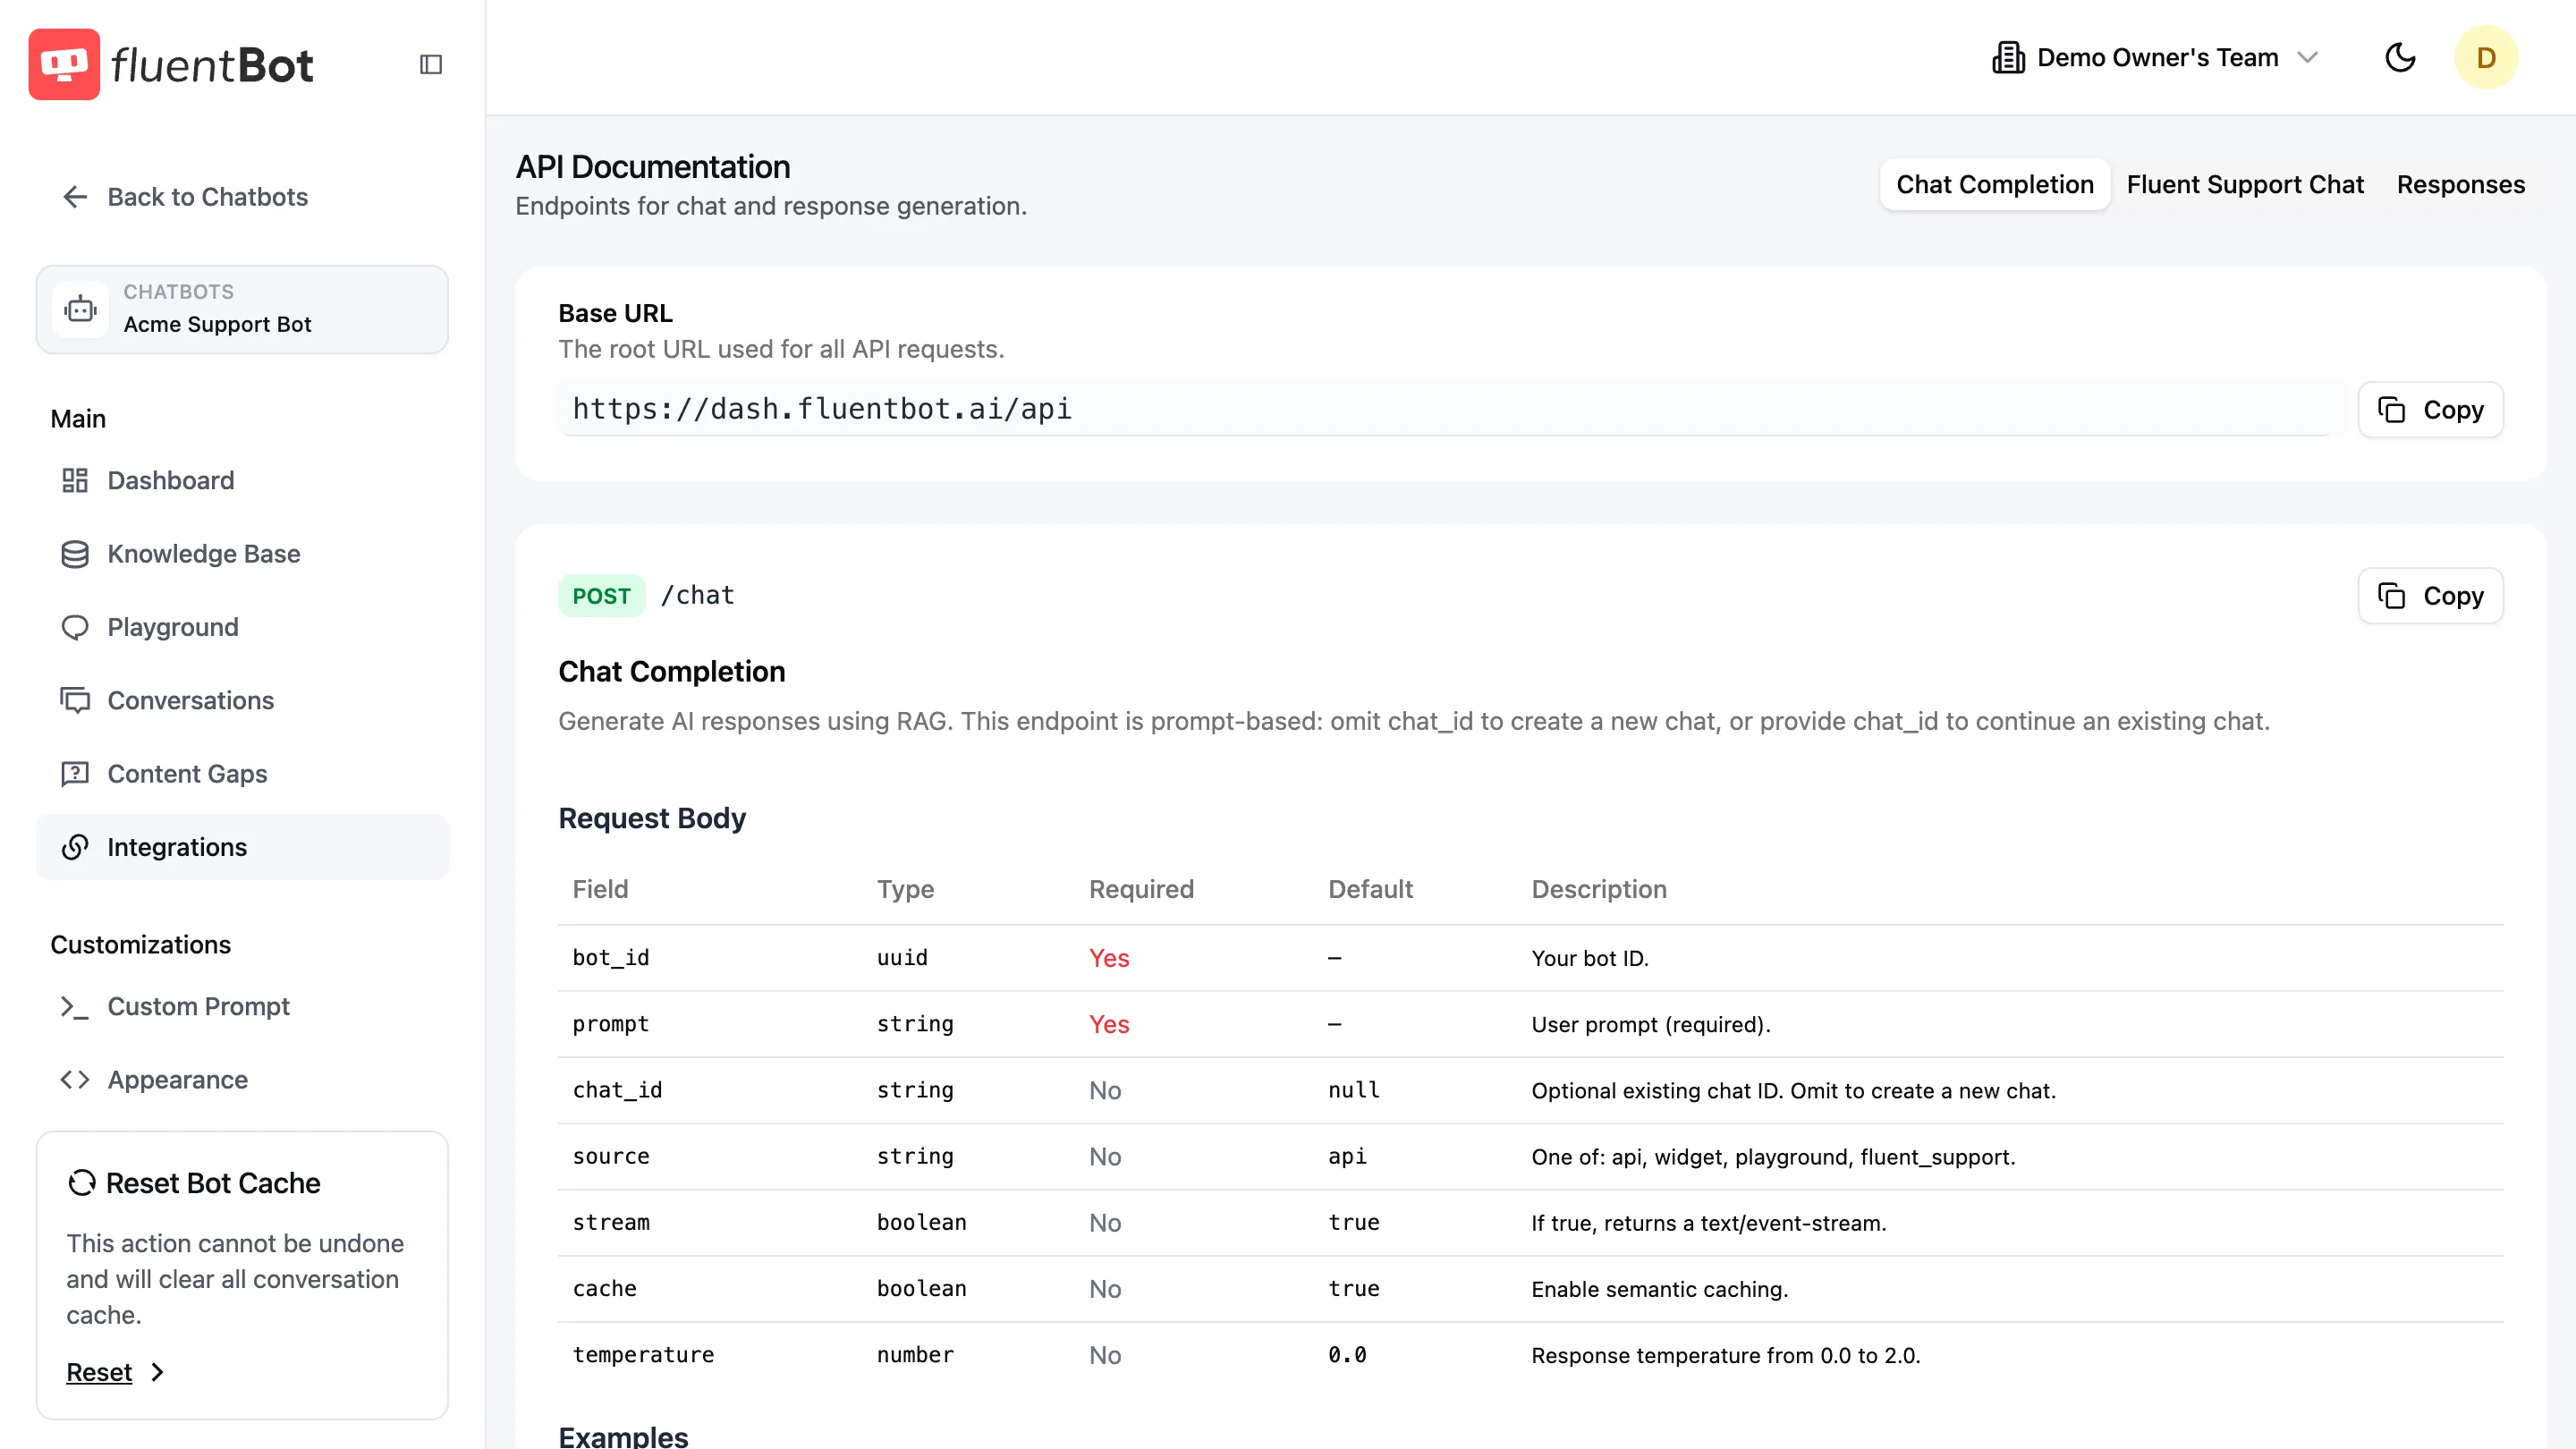Screen dimensions: 2576x1449
Task: Click "Enable semantic caching." description
Action: pyautogui.click(x=1659, y=1289)
